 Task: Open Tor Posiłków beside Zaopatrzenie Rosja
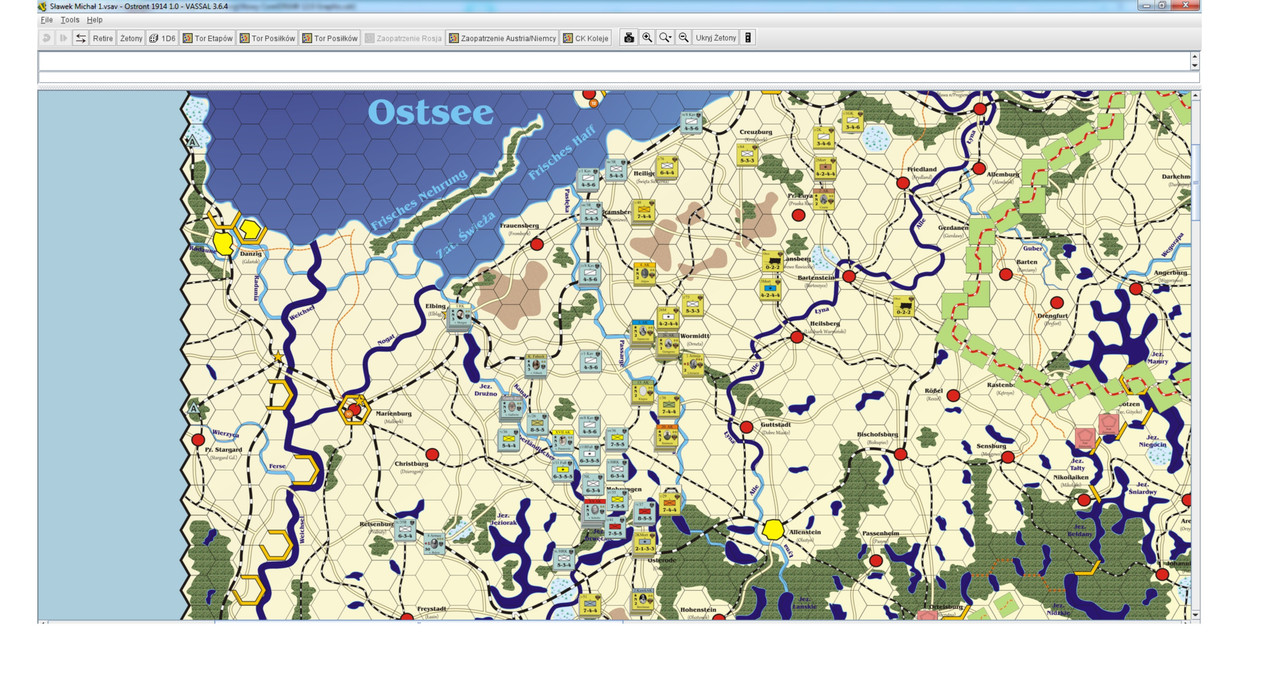(x=329, y=38)
